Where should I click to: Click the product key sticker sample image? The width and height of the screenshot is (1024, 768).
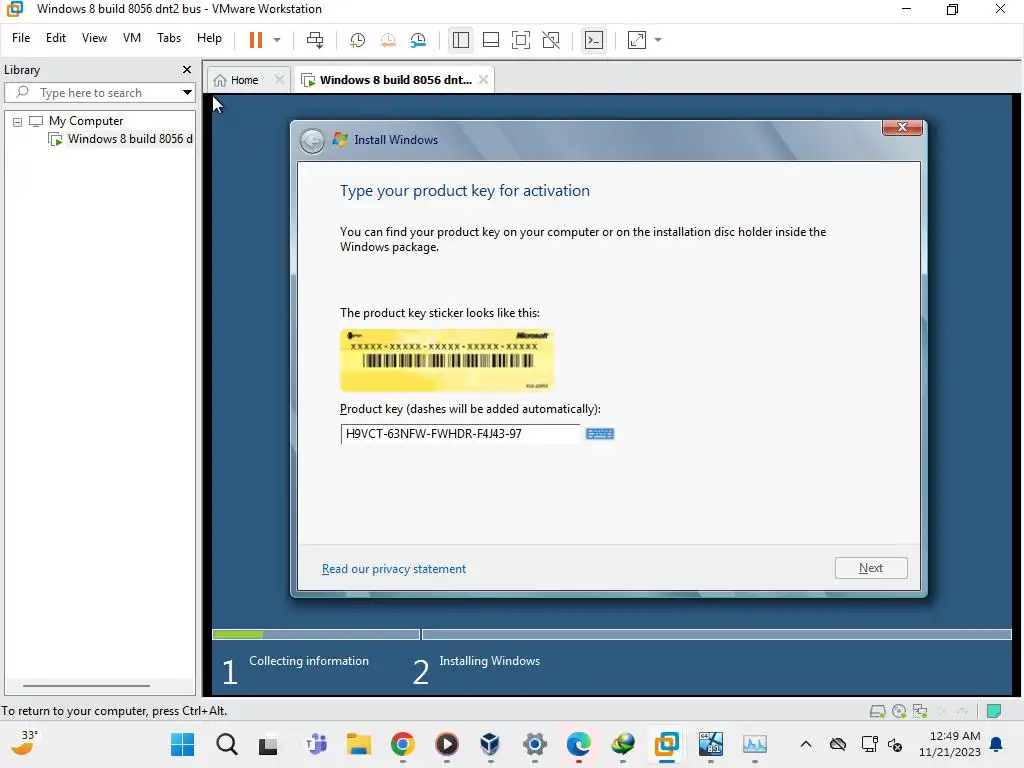[447, 360]
